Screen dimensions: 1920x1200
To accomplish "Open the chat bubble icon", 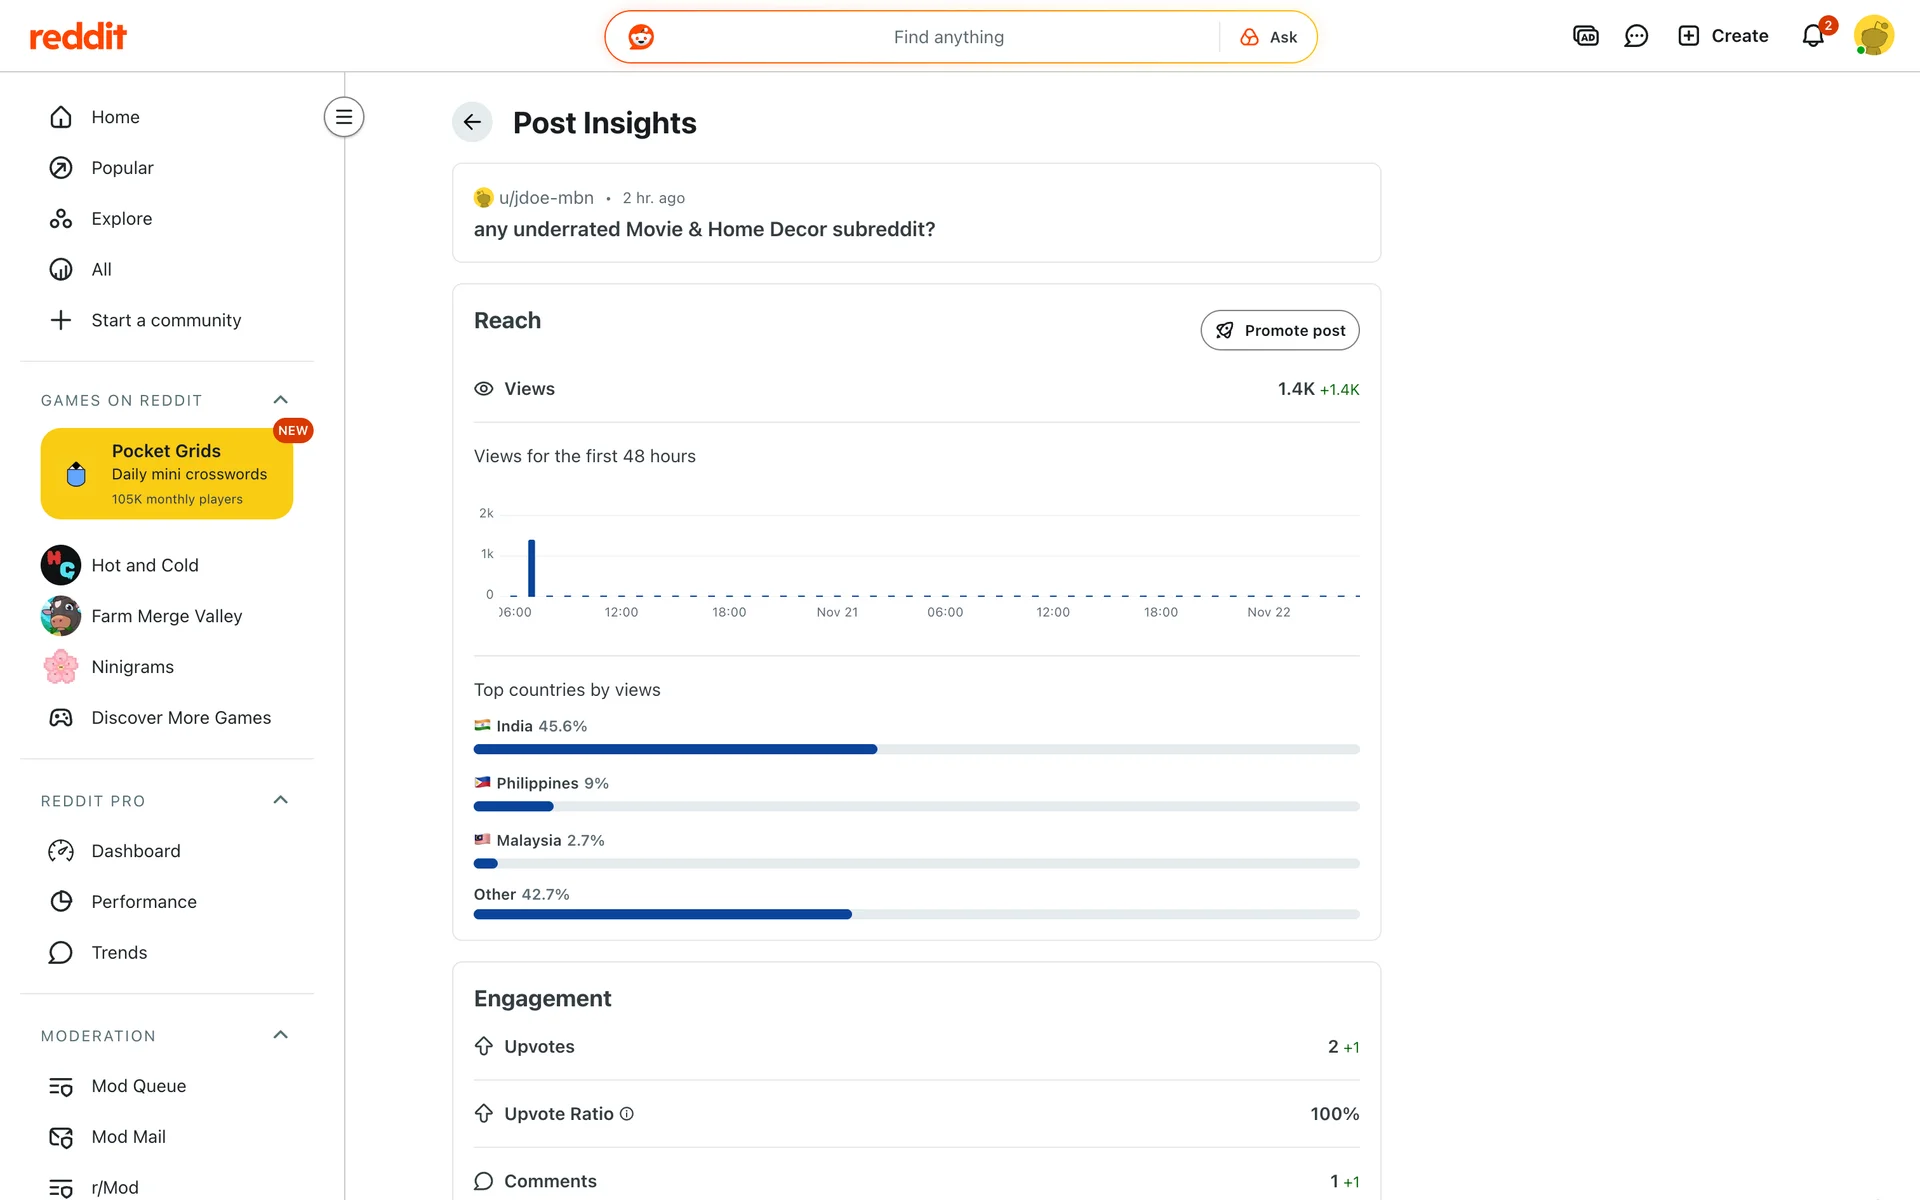I will [x=1636, y=36].
